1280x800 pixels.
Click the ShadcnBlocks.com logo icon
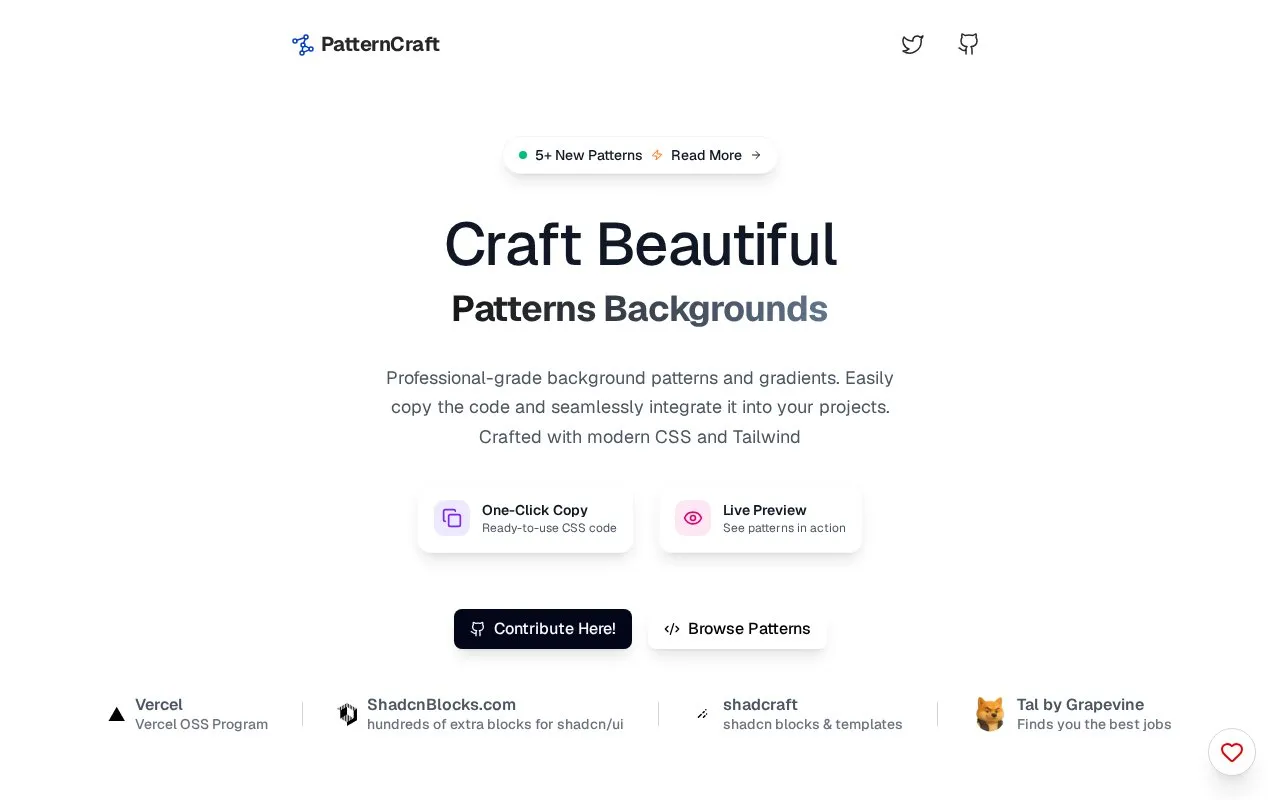point(348,714)
